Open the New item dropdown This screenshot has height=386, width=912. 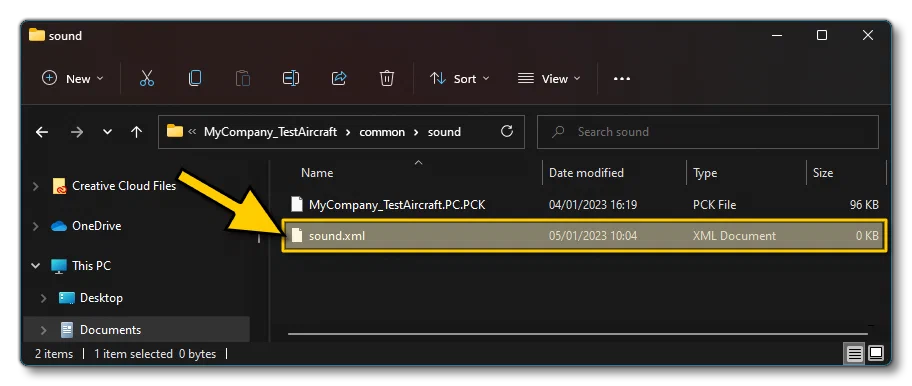(73, 78)
